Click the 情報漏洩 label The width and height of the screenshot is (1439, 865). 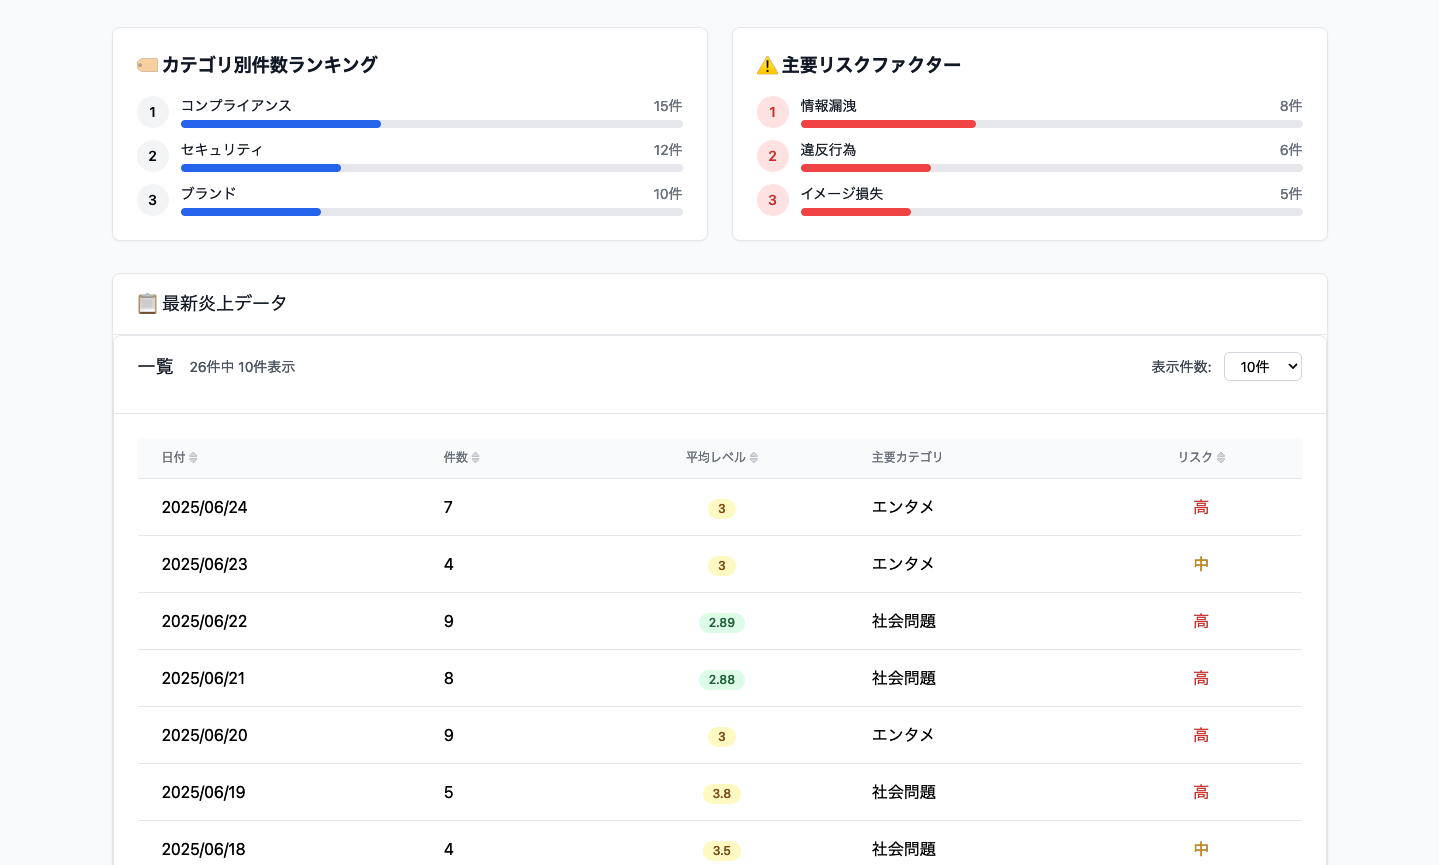click(829, 106)
